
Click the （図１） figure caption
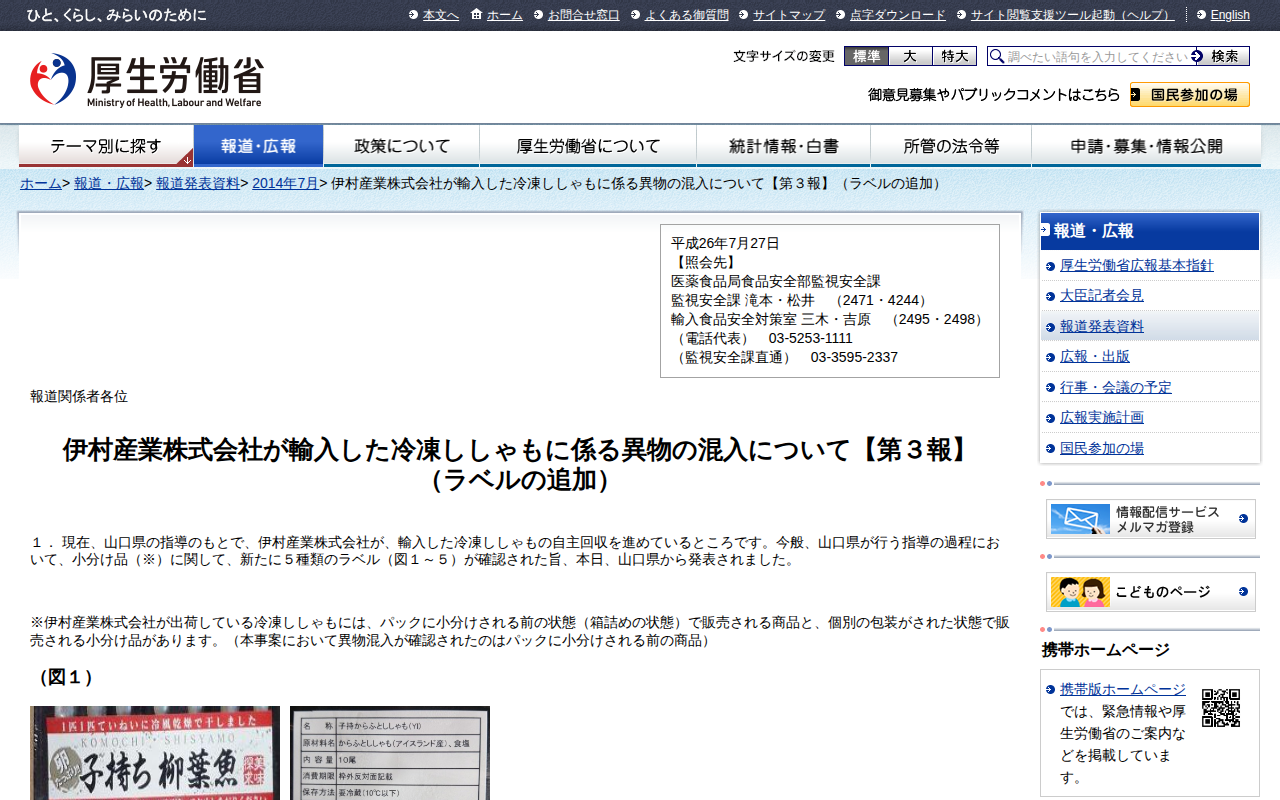(66, 677)
